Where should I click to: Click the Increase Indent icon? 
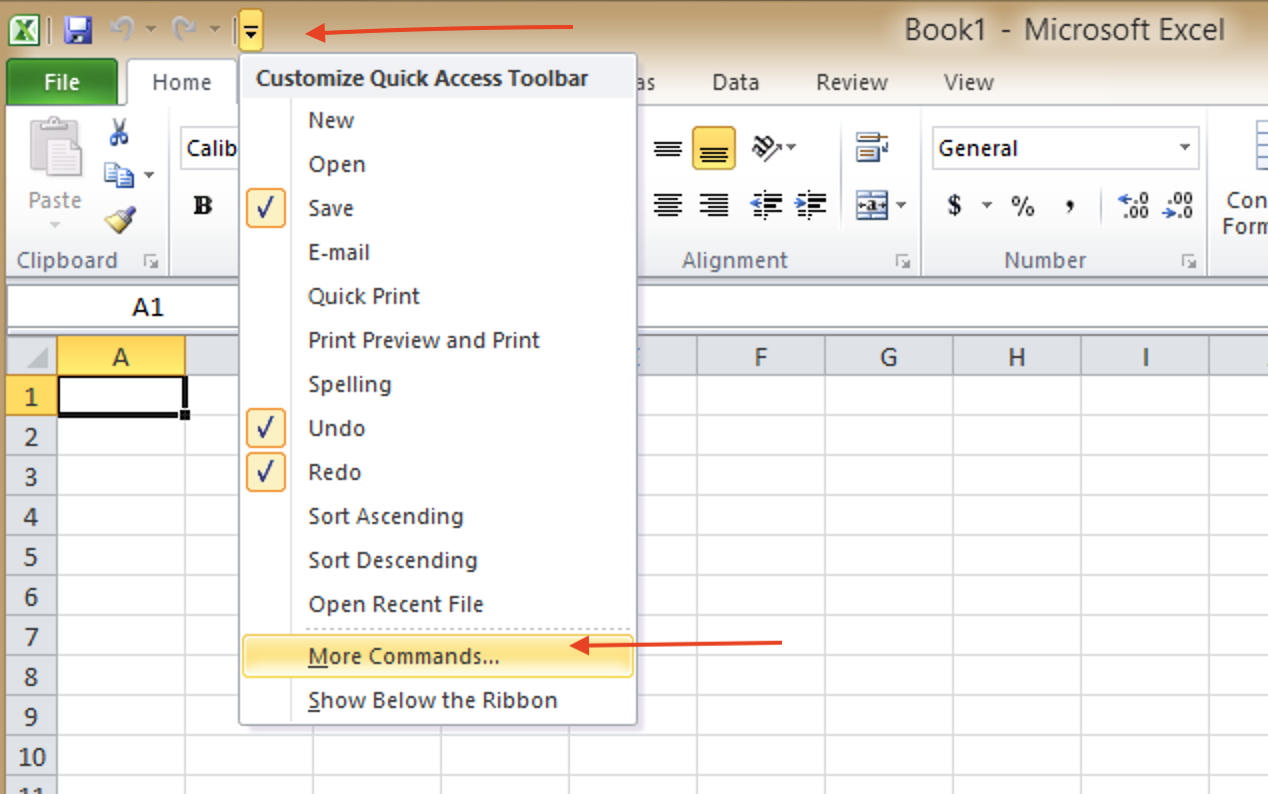(811, 206)
